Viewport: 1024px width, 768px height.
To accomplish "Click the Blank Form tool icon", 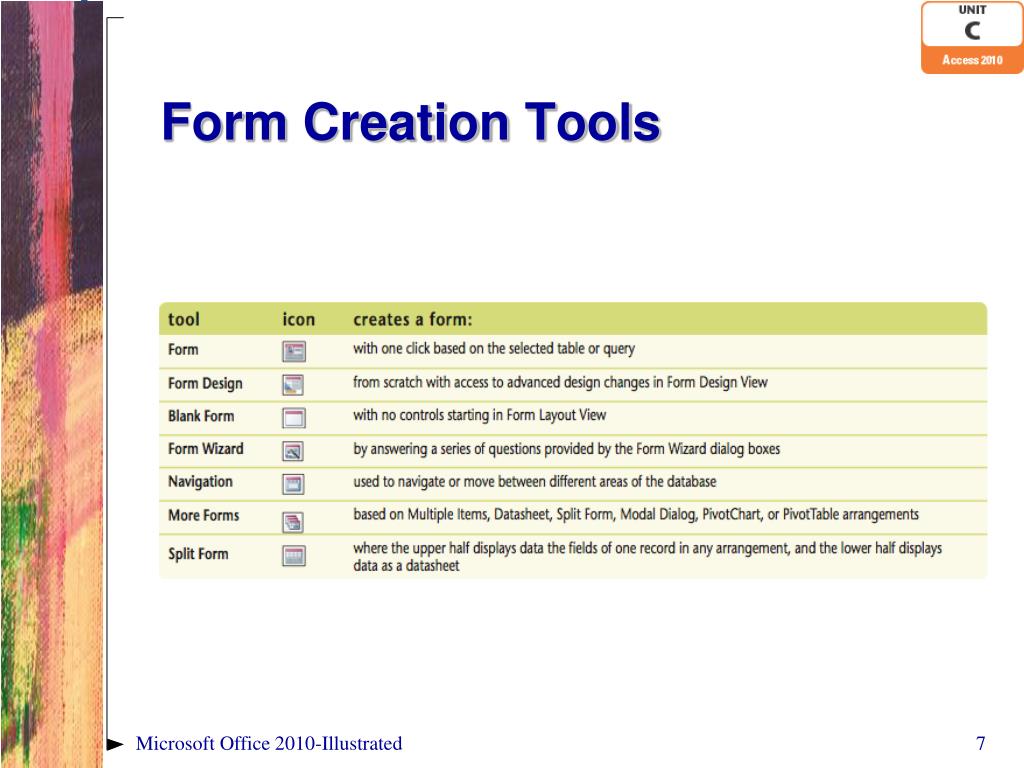I will [x=294, y=418].
